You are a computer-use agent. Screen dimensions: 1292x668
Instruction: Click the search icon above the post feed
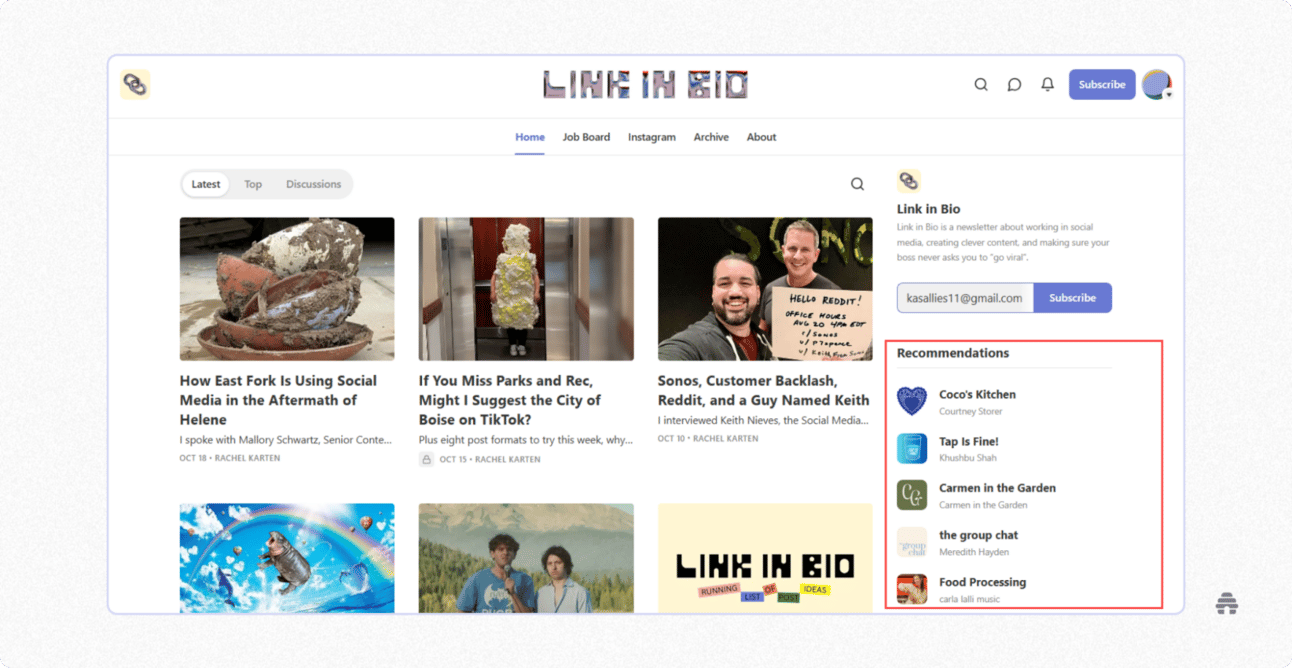pyautogui.click(x=857, y=183)
